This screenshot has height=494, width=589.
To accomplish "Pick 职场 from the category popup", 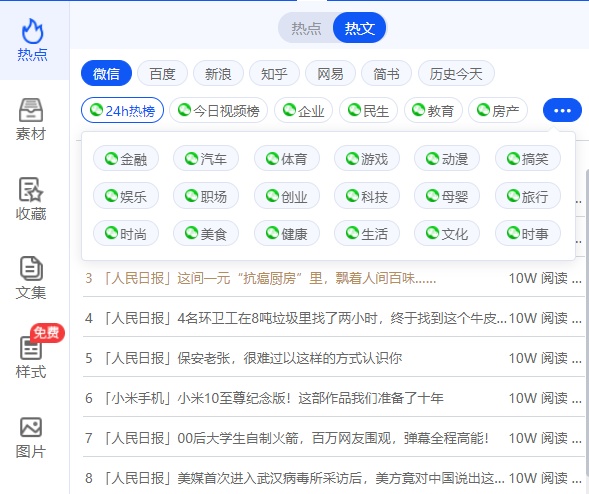I will click(206, 196).
